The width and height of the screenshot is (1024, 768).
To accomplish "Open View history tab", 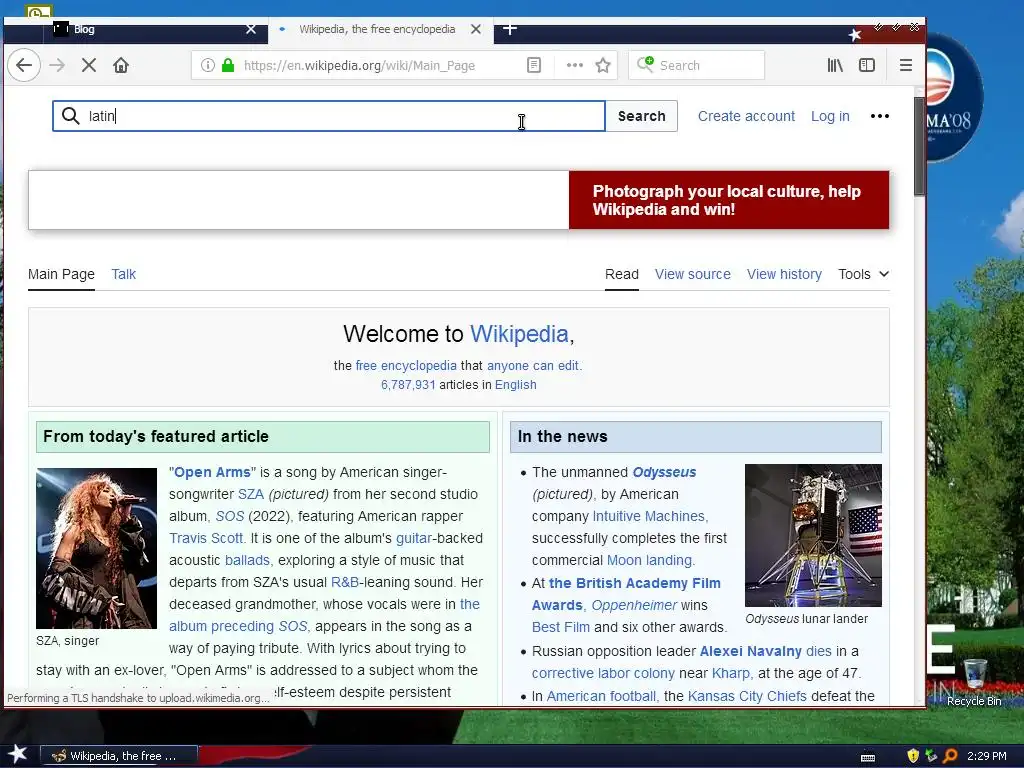I will pyautogui.click(x=784, y=274).
